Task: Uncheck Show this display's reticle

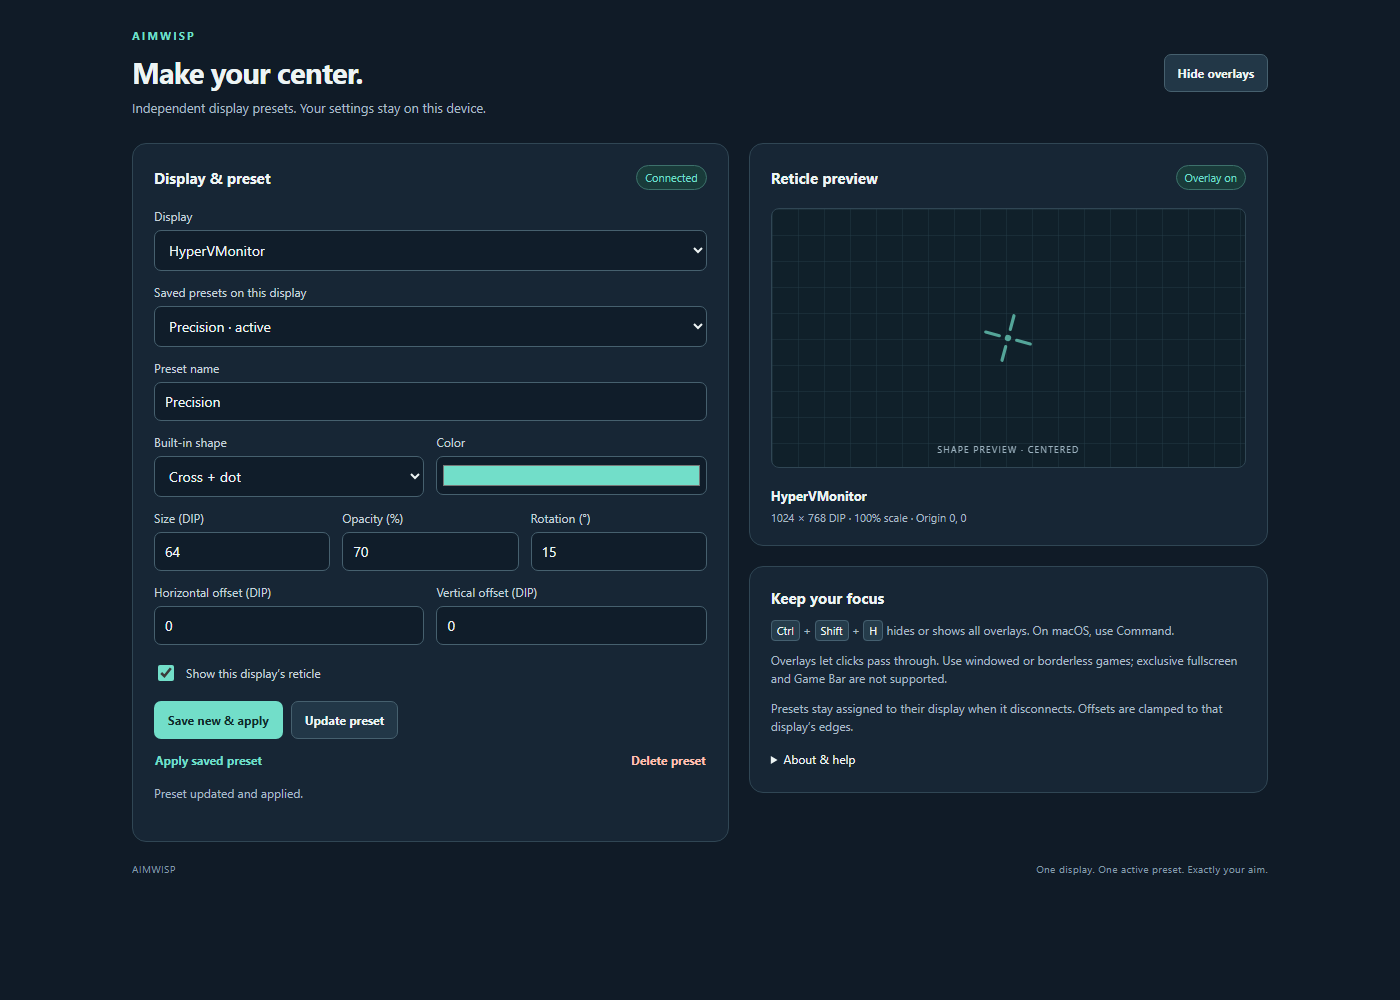Action: (x=166, y=673)
